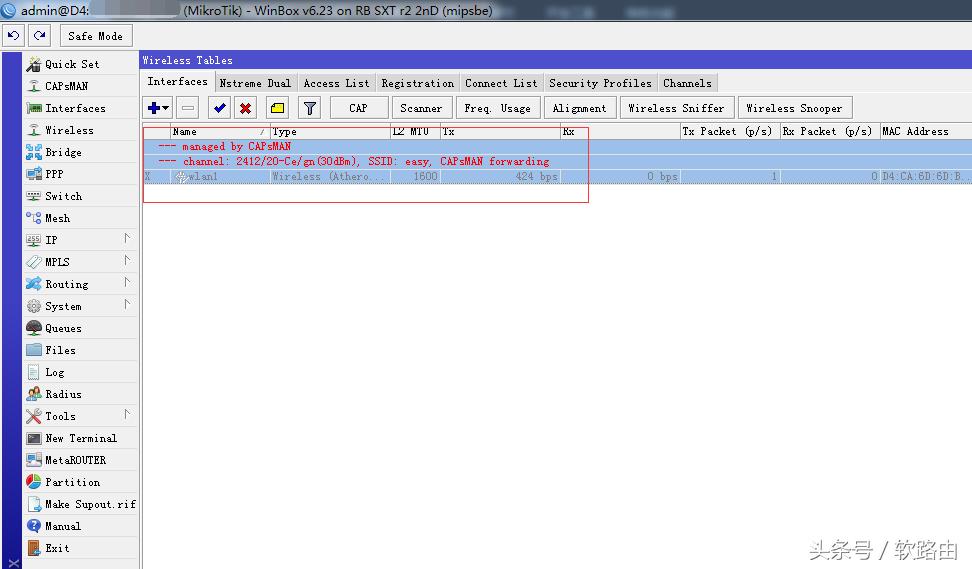
Task: Disable interface with red X
Action: click(x=245, y=108)
